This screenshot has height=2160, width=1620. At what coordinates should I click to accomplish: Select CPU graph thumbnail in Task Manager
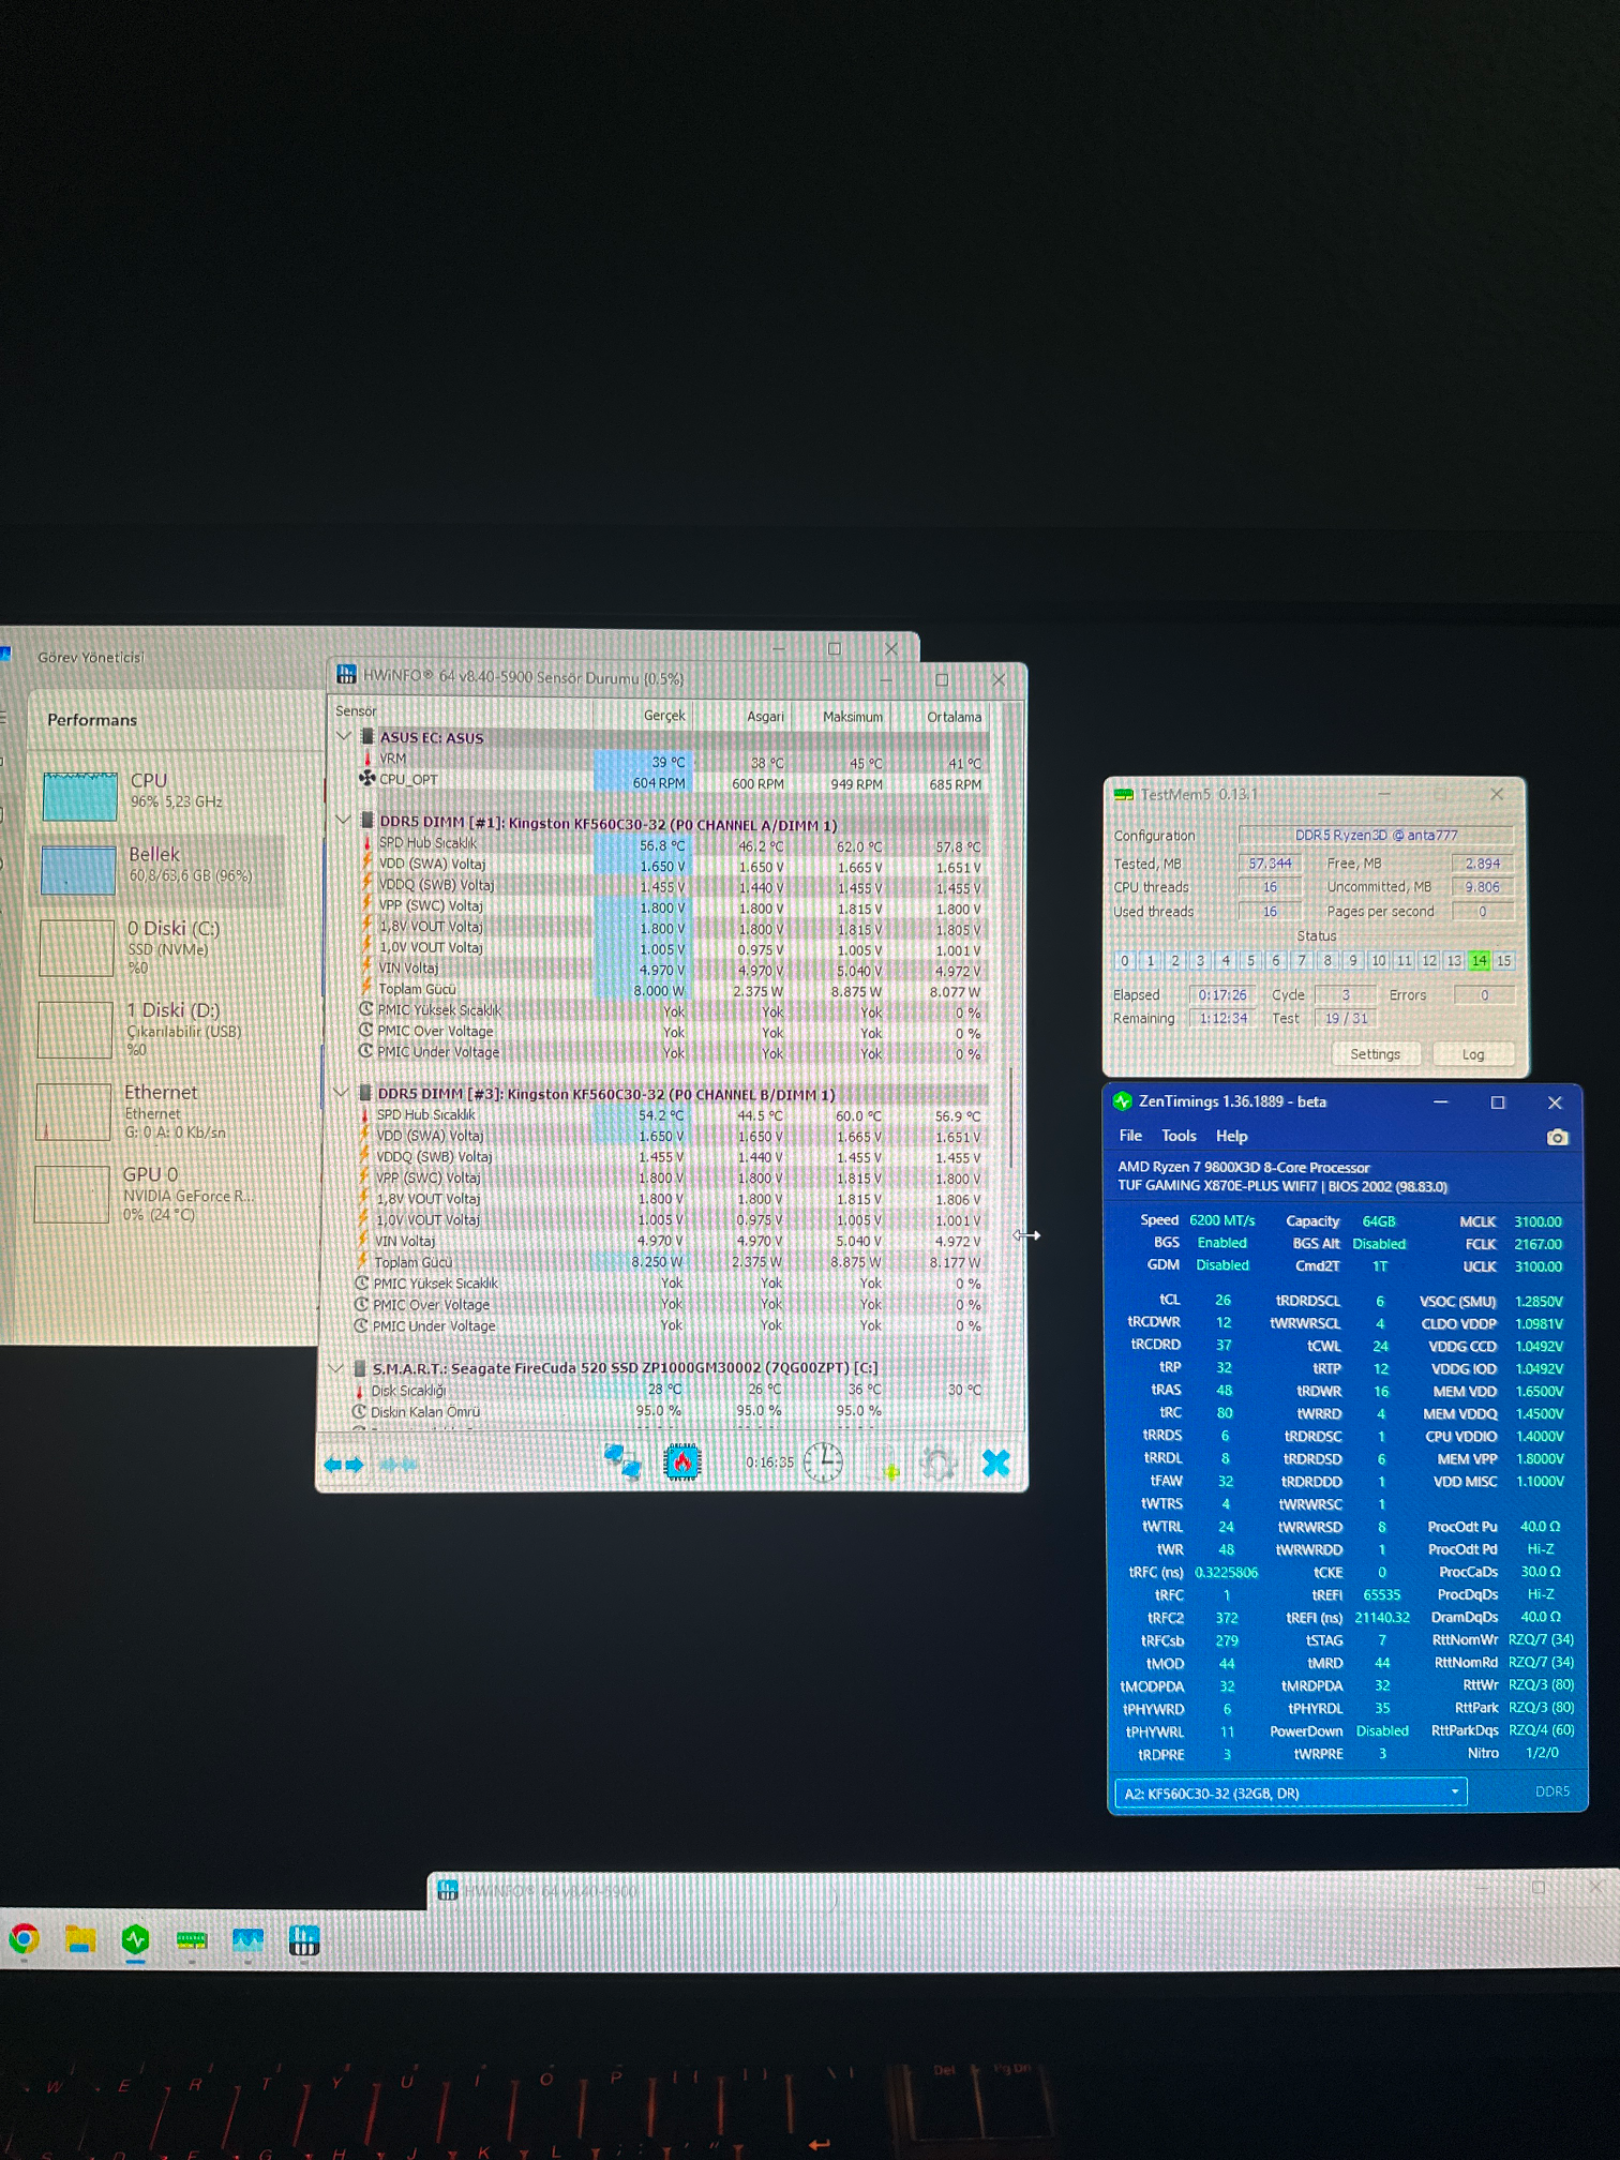click(x=79, y=796)
